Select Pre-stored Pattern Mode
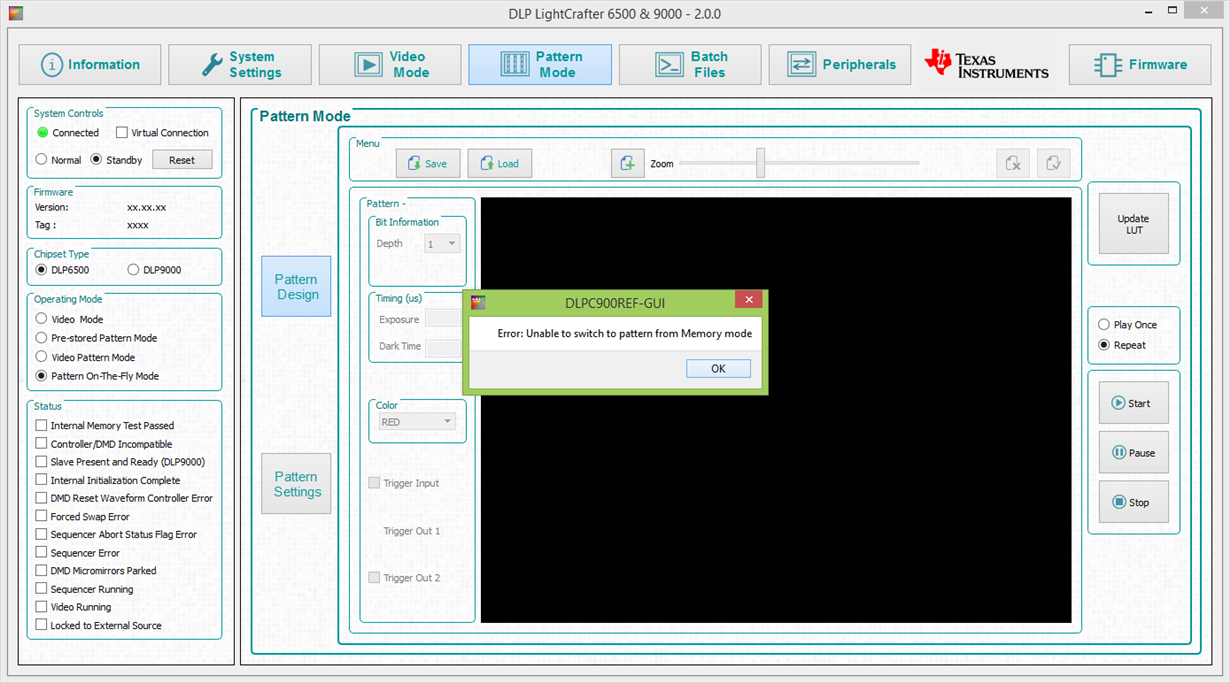This screenshot has height=683, width=1230. tap(41, 338)
